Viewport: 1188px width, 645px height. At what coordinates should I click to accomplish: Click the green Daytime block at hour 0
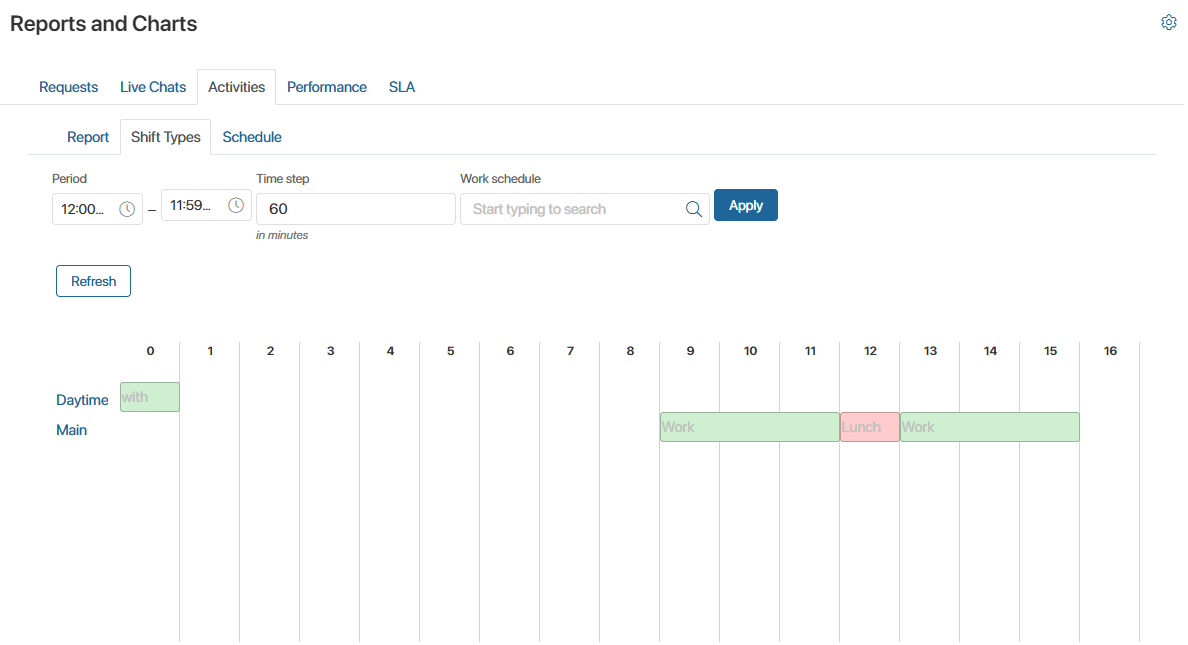[x=150, y=397]
